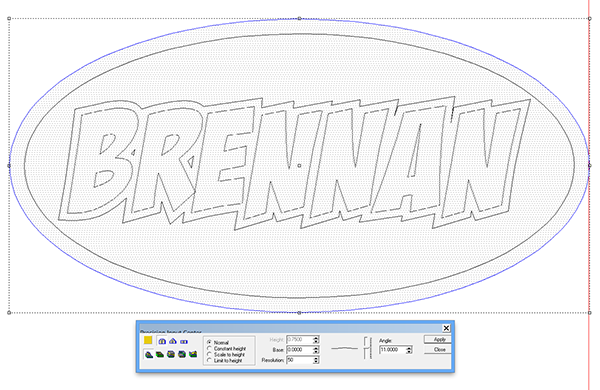Adjust the Height spinner arrows
The height and width of the screenshot is (390, 600).
point(316,339)
